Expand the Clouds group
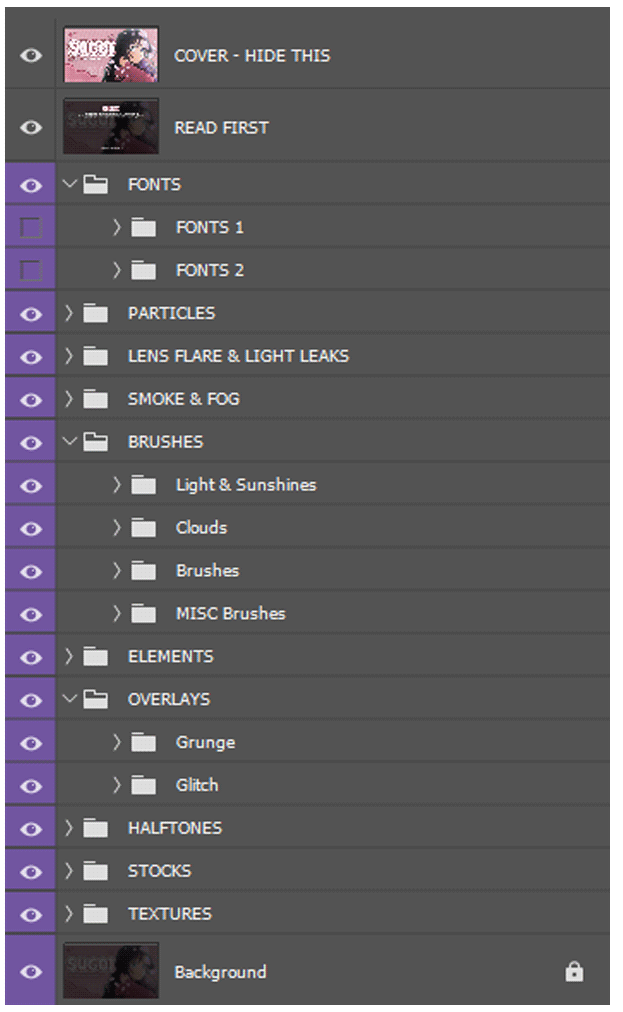Image resolution: width=623 pixels, height=1012 pixels. pyautogui.click(x=117, y=527)
